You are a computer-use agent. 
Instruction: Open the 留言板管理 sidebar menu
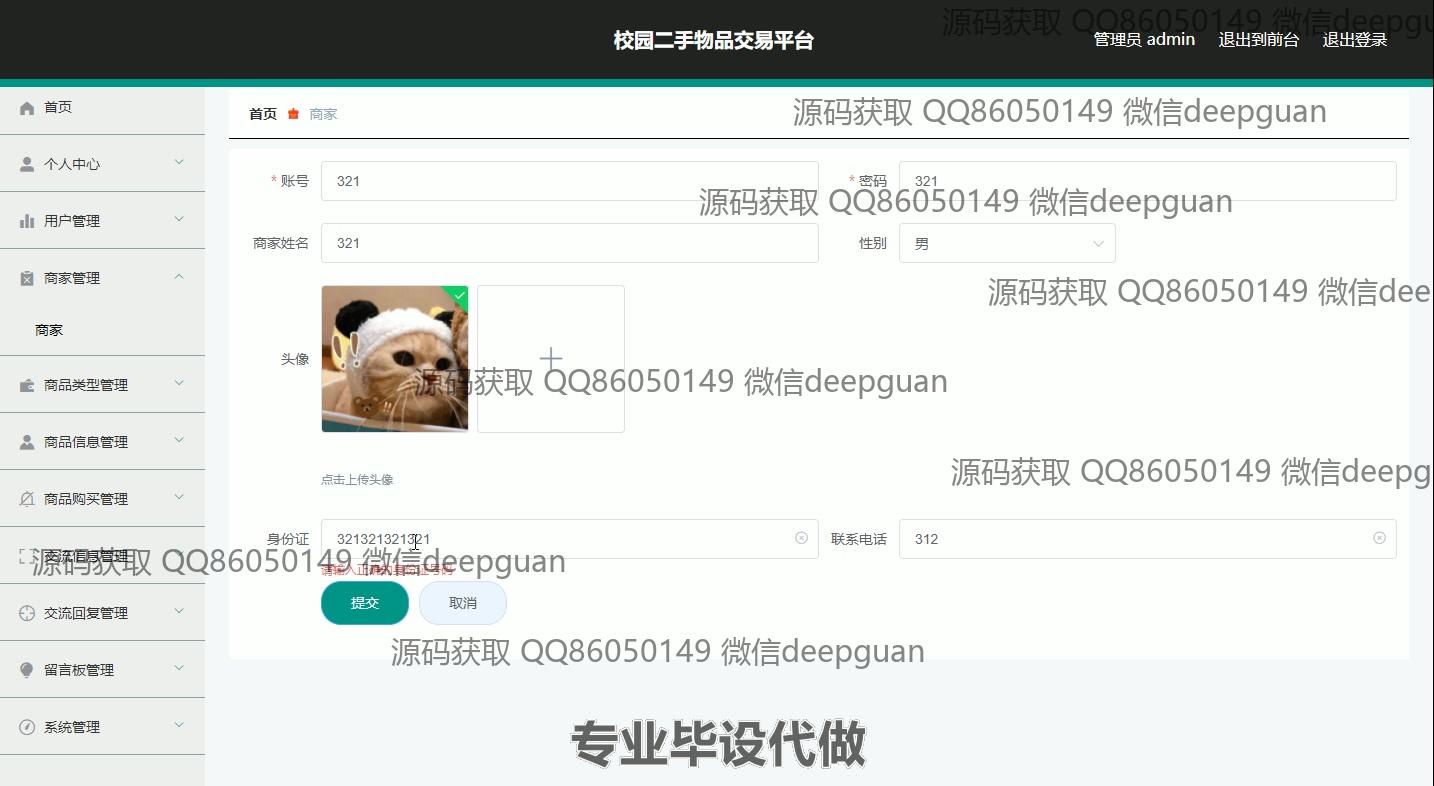[x=102, y=670]
